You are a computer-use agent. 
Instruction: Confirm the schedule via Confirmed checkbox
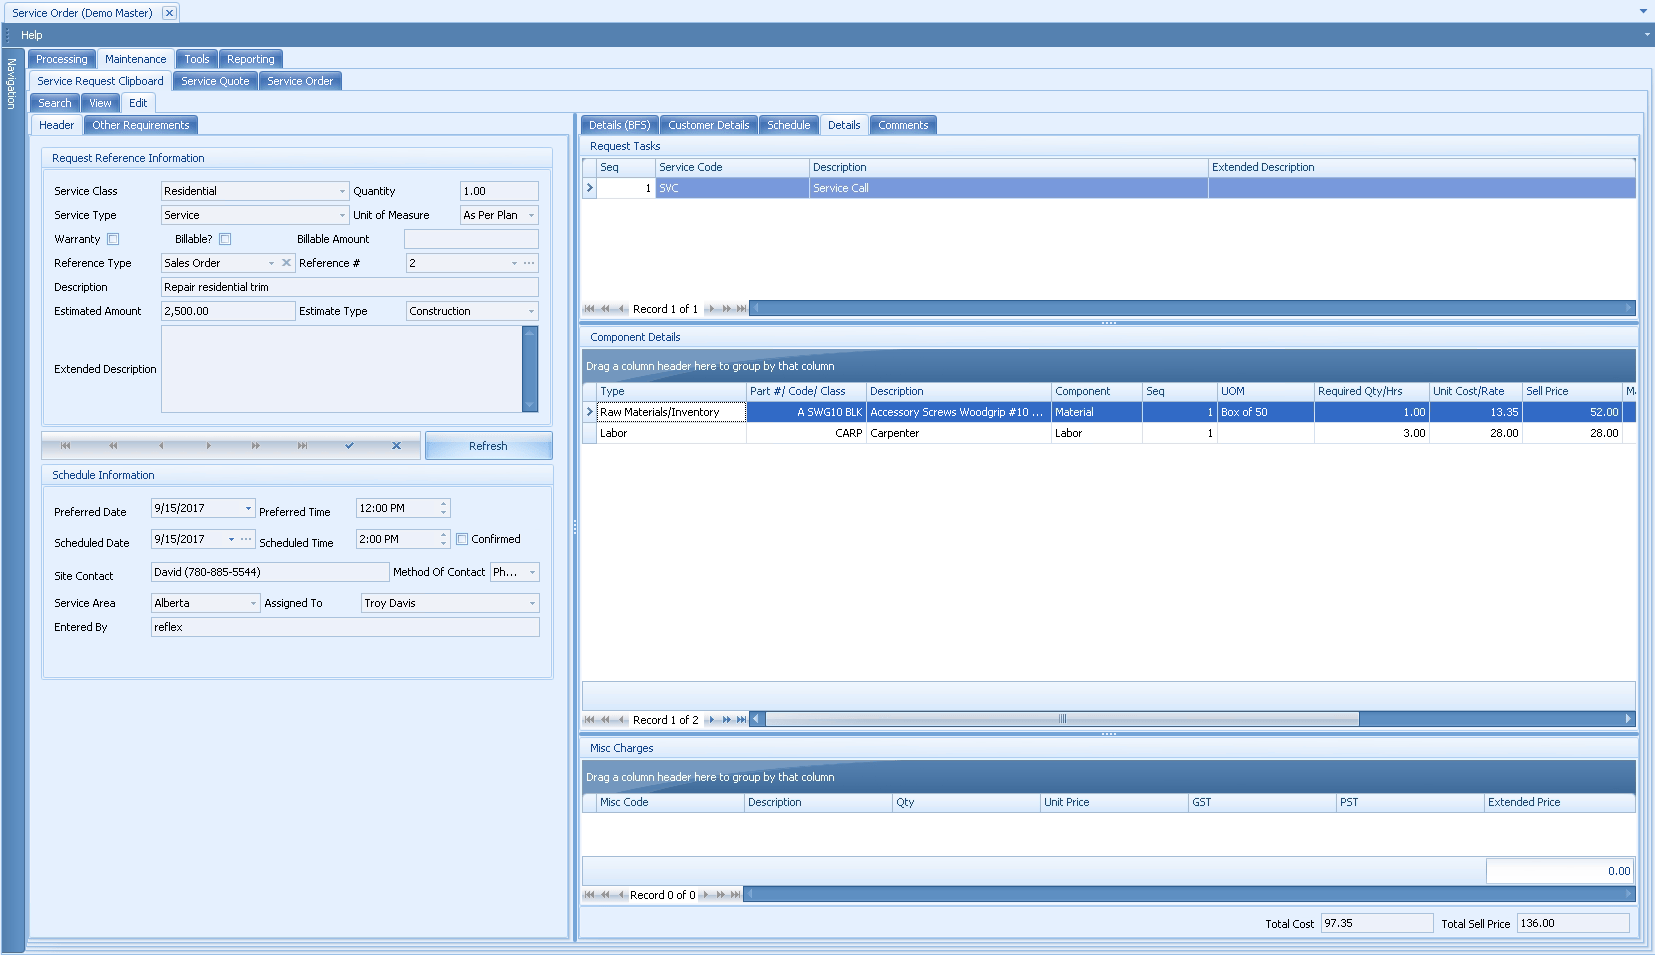coord(461,539)
